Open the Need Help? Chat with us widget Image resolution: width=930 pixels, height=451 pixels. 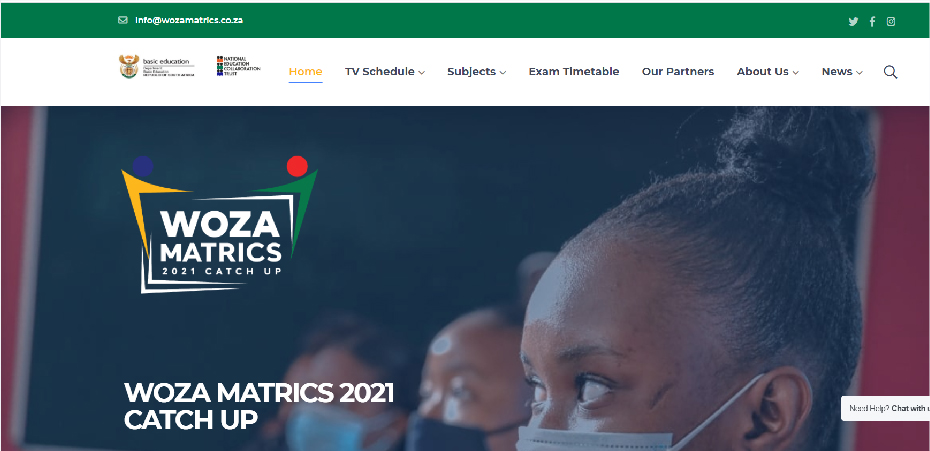(886, 408)
